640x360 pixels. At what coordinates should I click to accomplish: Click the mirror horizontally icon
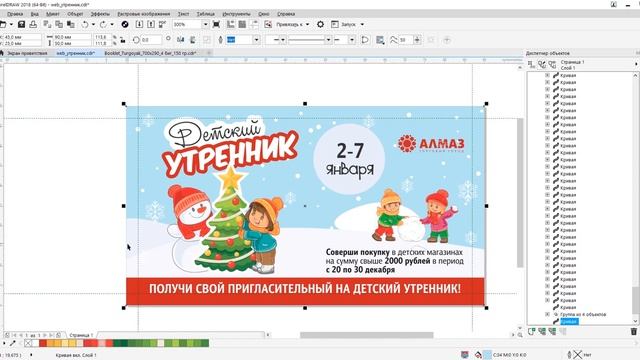tap(181, 40)
